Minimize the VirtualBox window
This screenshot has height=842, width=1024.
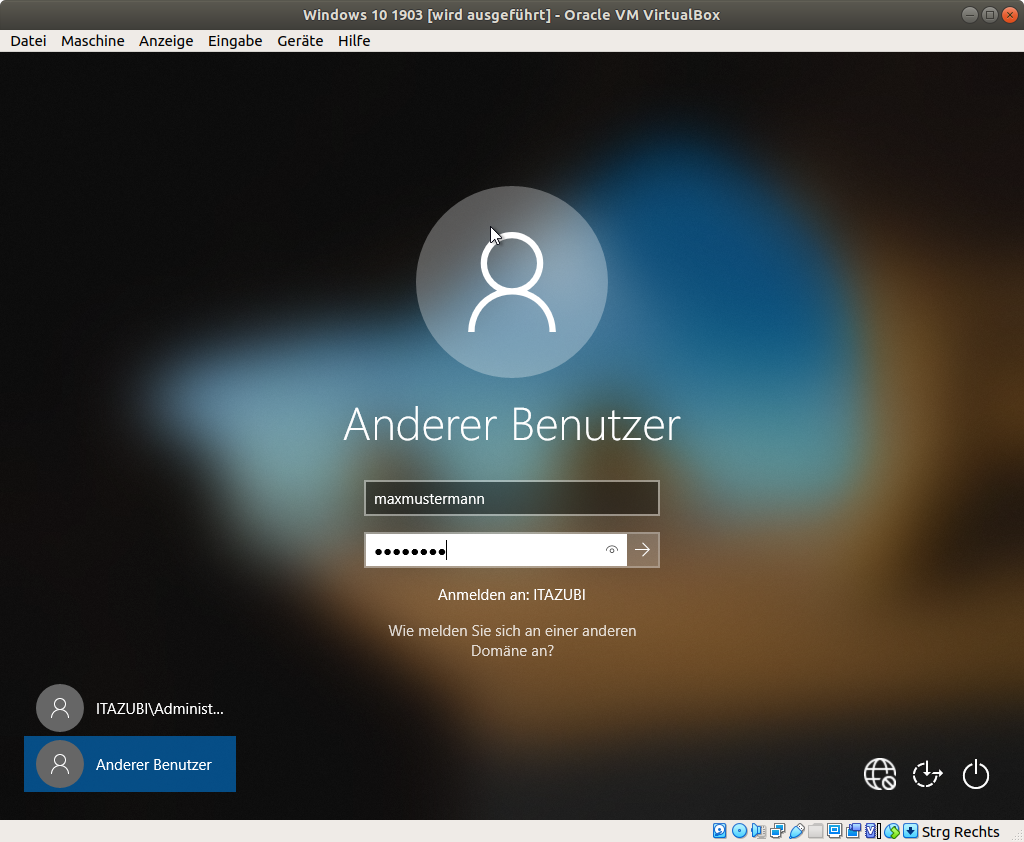point(970,14)
